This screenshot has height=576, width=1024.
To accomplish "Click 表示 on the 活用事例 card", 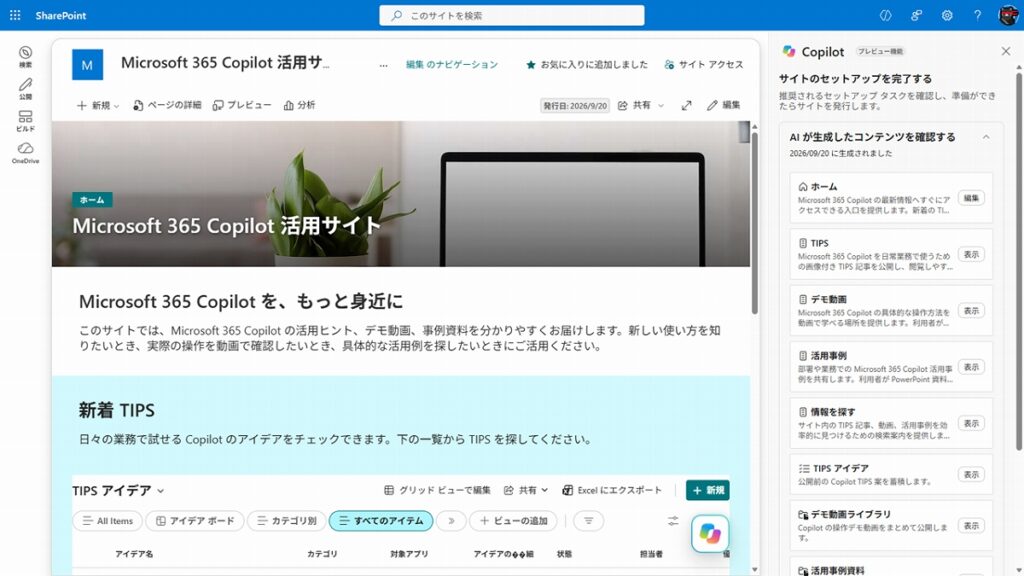I will pyautogui.click(x=971, y=367).
